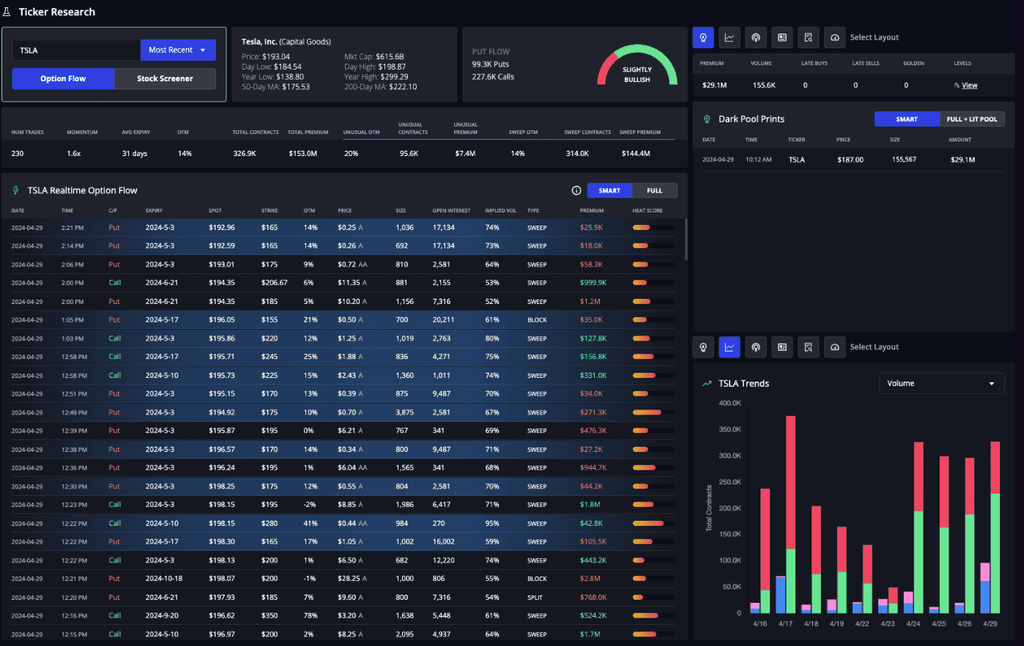Click the $153.0M total premium value
Image resolution: width=1024 pixels, height=646 pixels.
click(303, 154)
